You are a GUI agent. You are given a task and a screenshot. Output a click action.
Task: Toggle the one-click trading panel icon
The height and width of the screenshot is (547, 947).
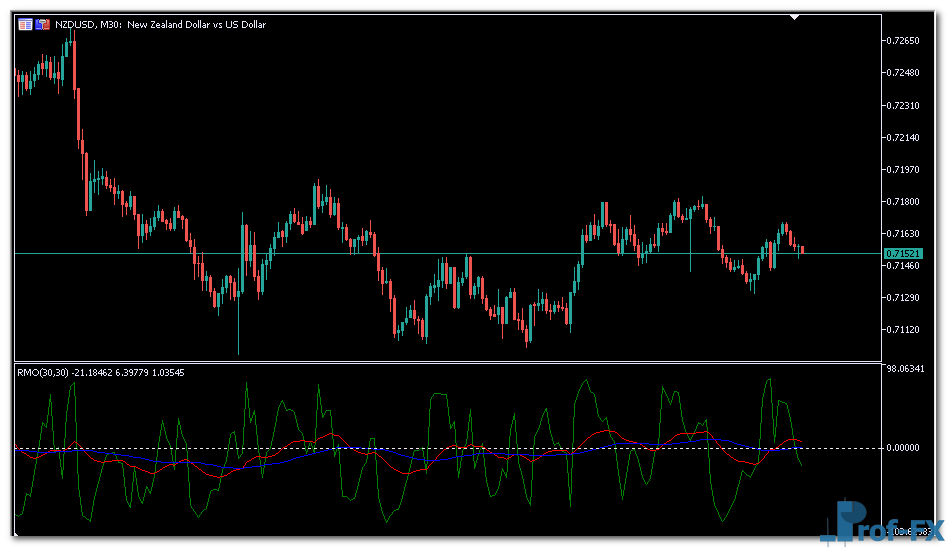point(42,24)
